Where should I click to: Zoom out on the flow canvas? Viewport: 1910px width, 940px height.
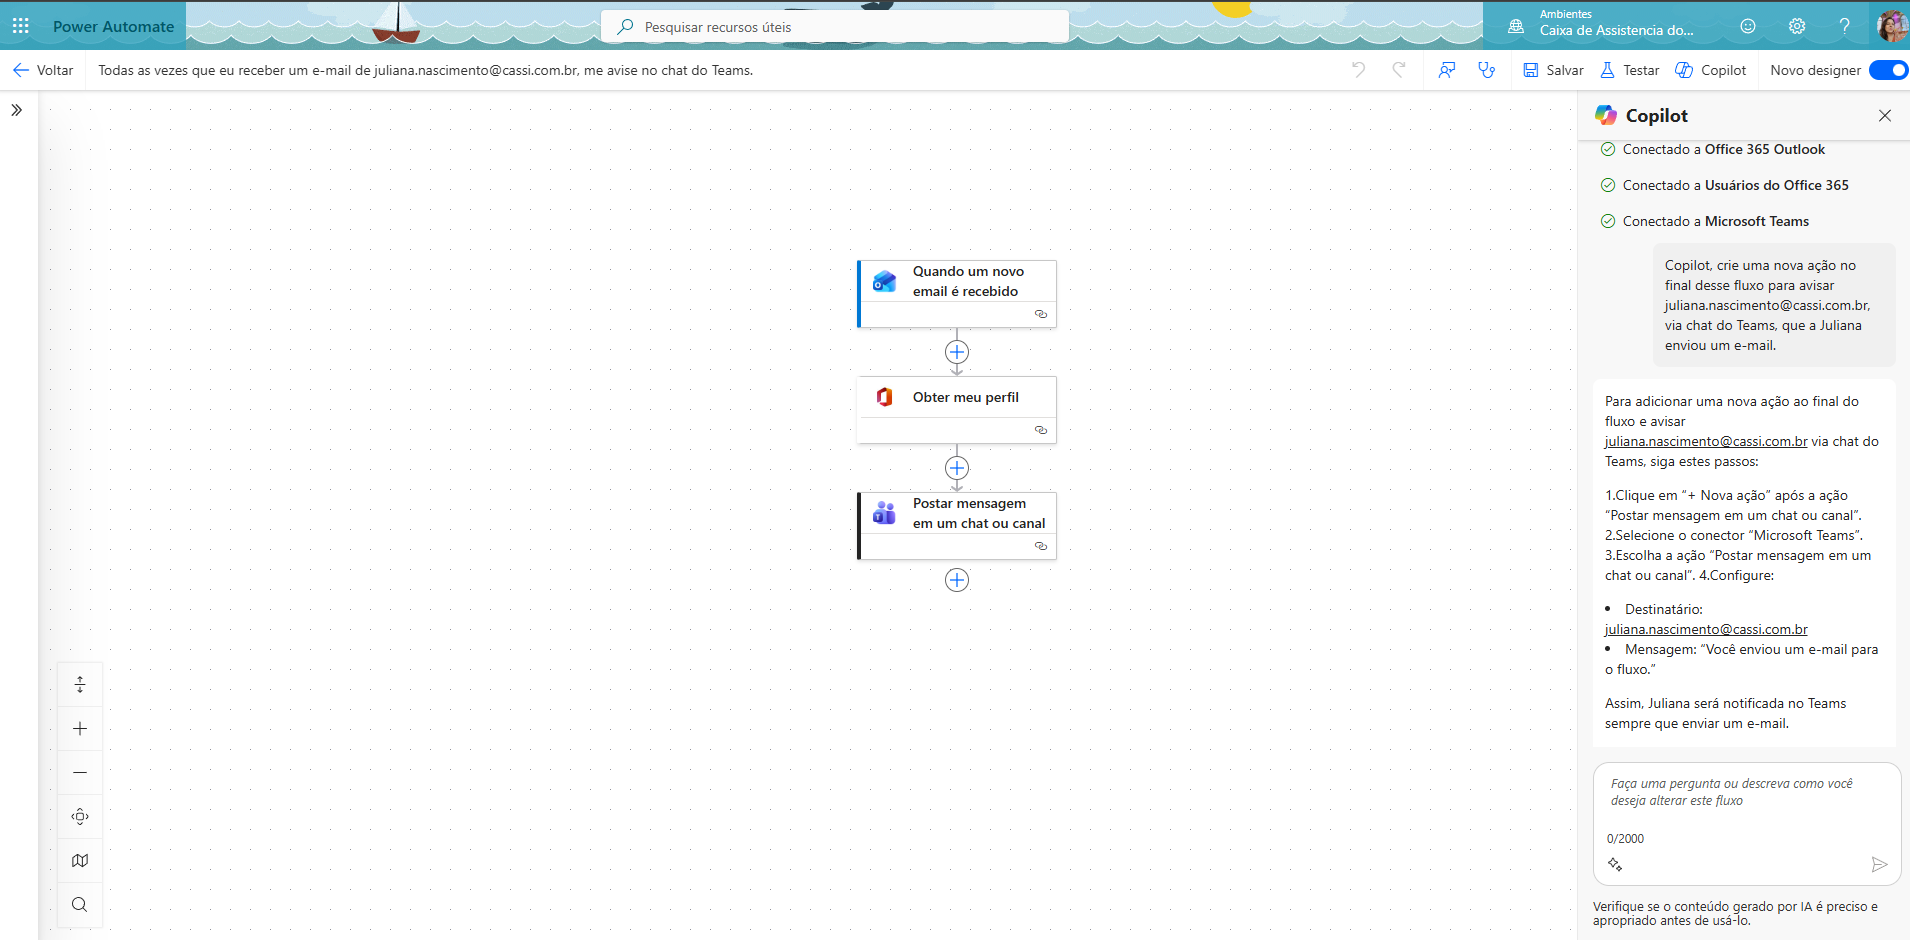tap(80, 773)
